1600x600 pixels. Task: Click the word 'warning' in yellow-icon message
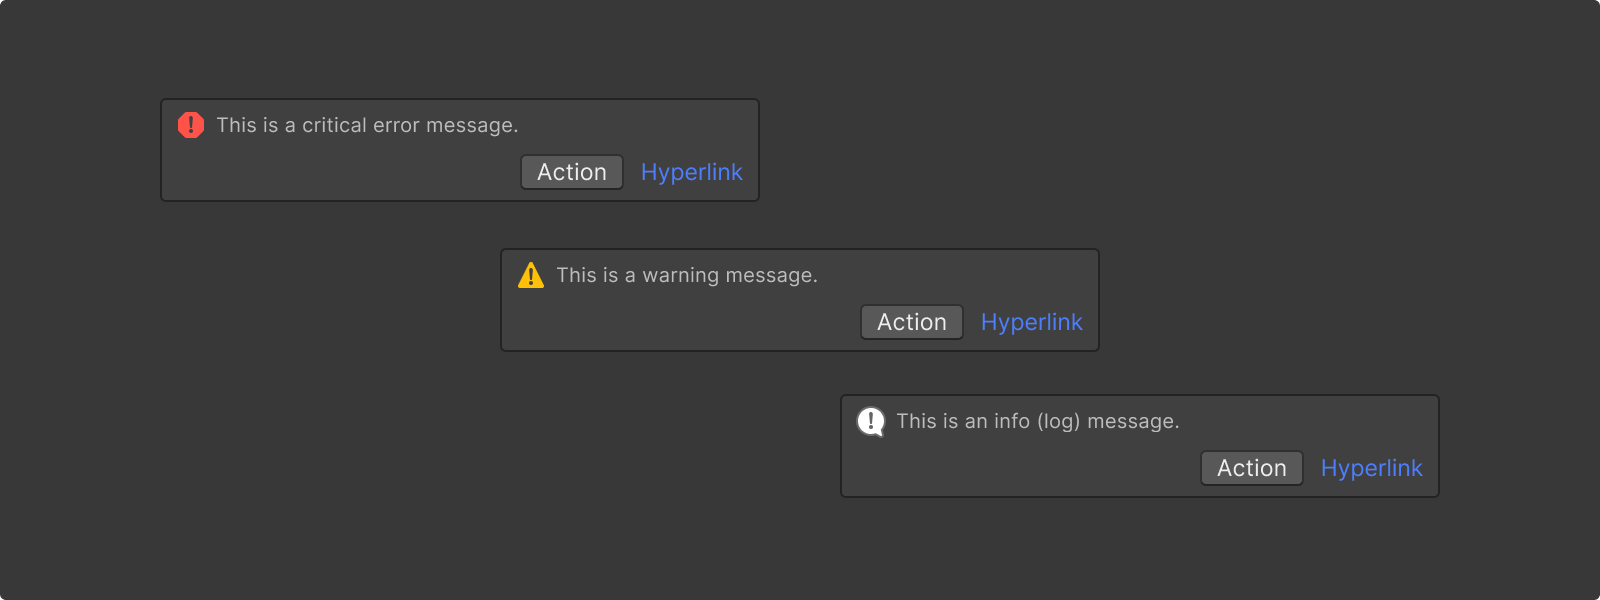click(x=680, y=275)
